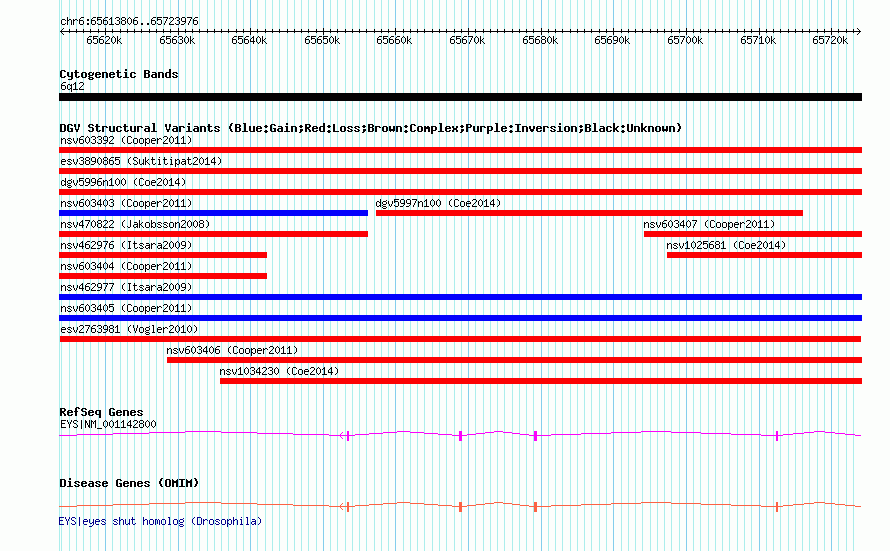Click the 65630k ruler tick label

coord(177,40)
